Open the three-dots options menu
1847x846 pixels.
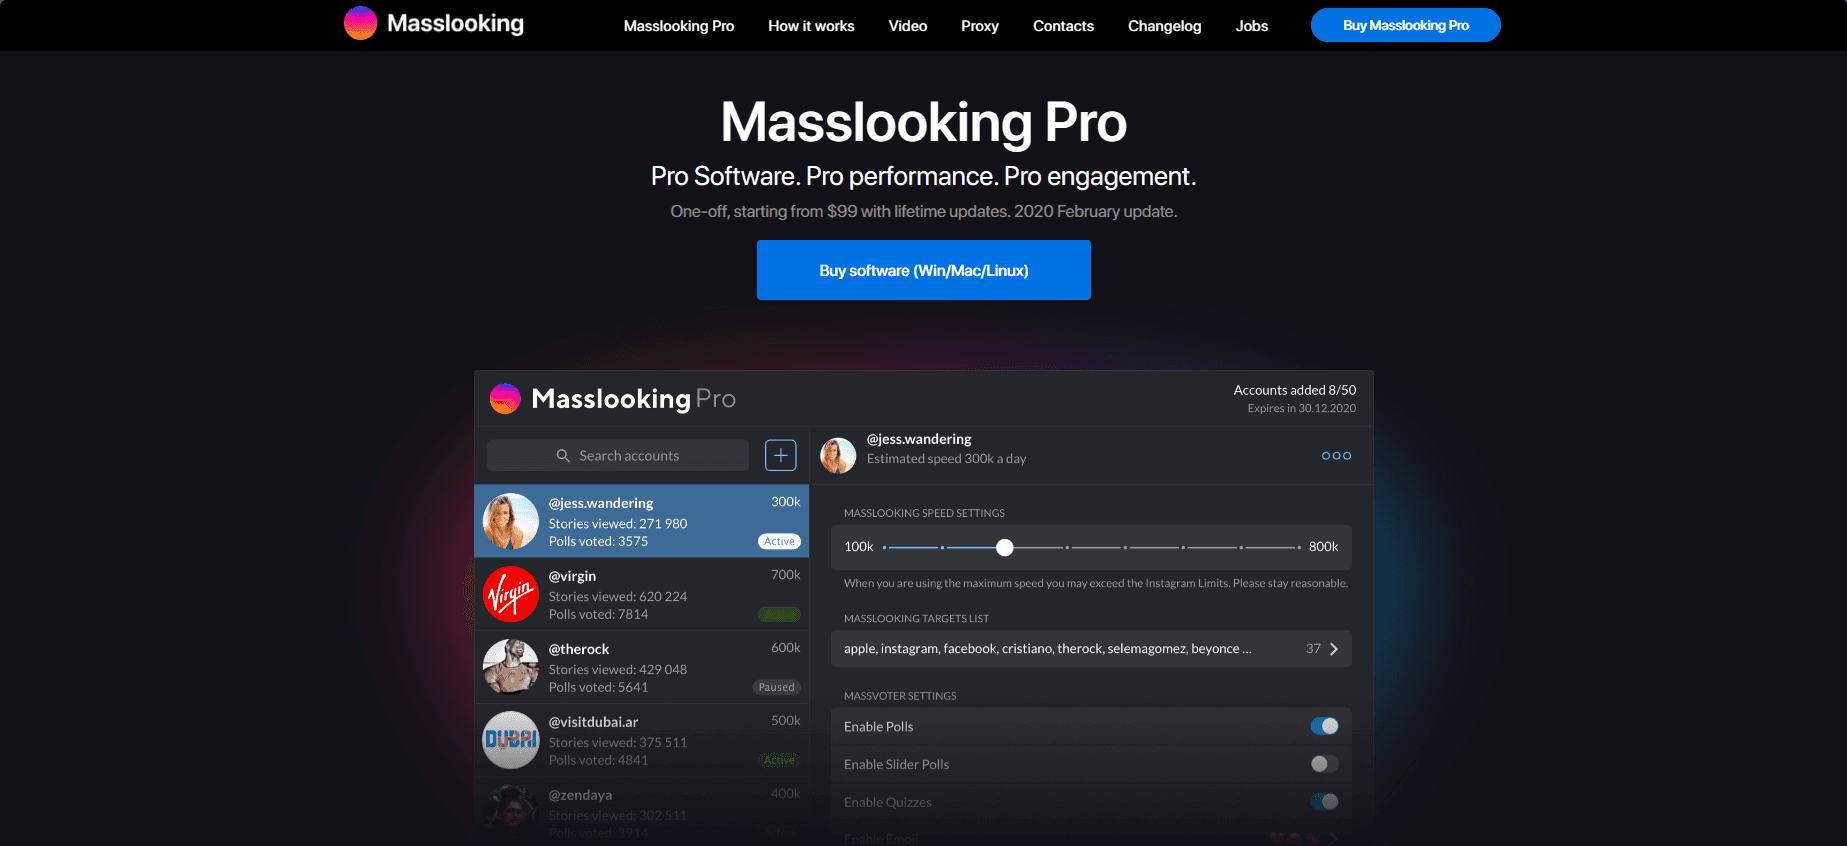point(1336,456)
